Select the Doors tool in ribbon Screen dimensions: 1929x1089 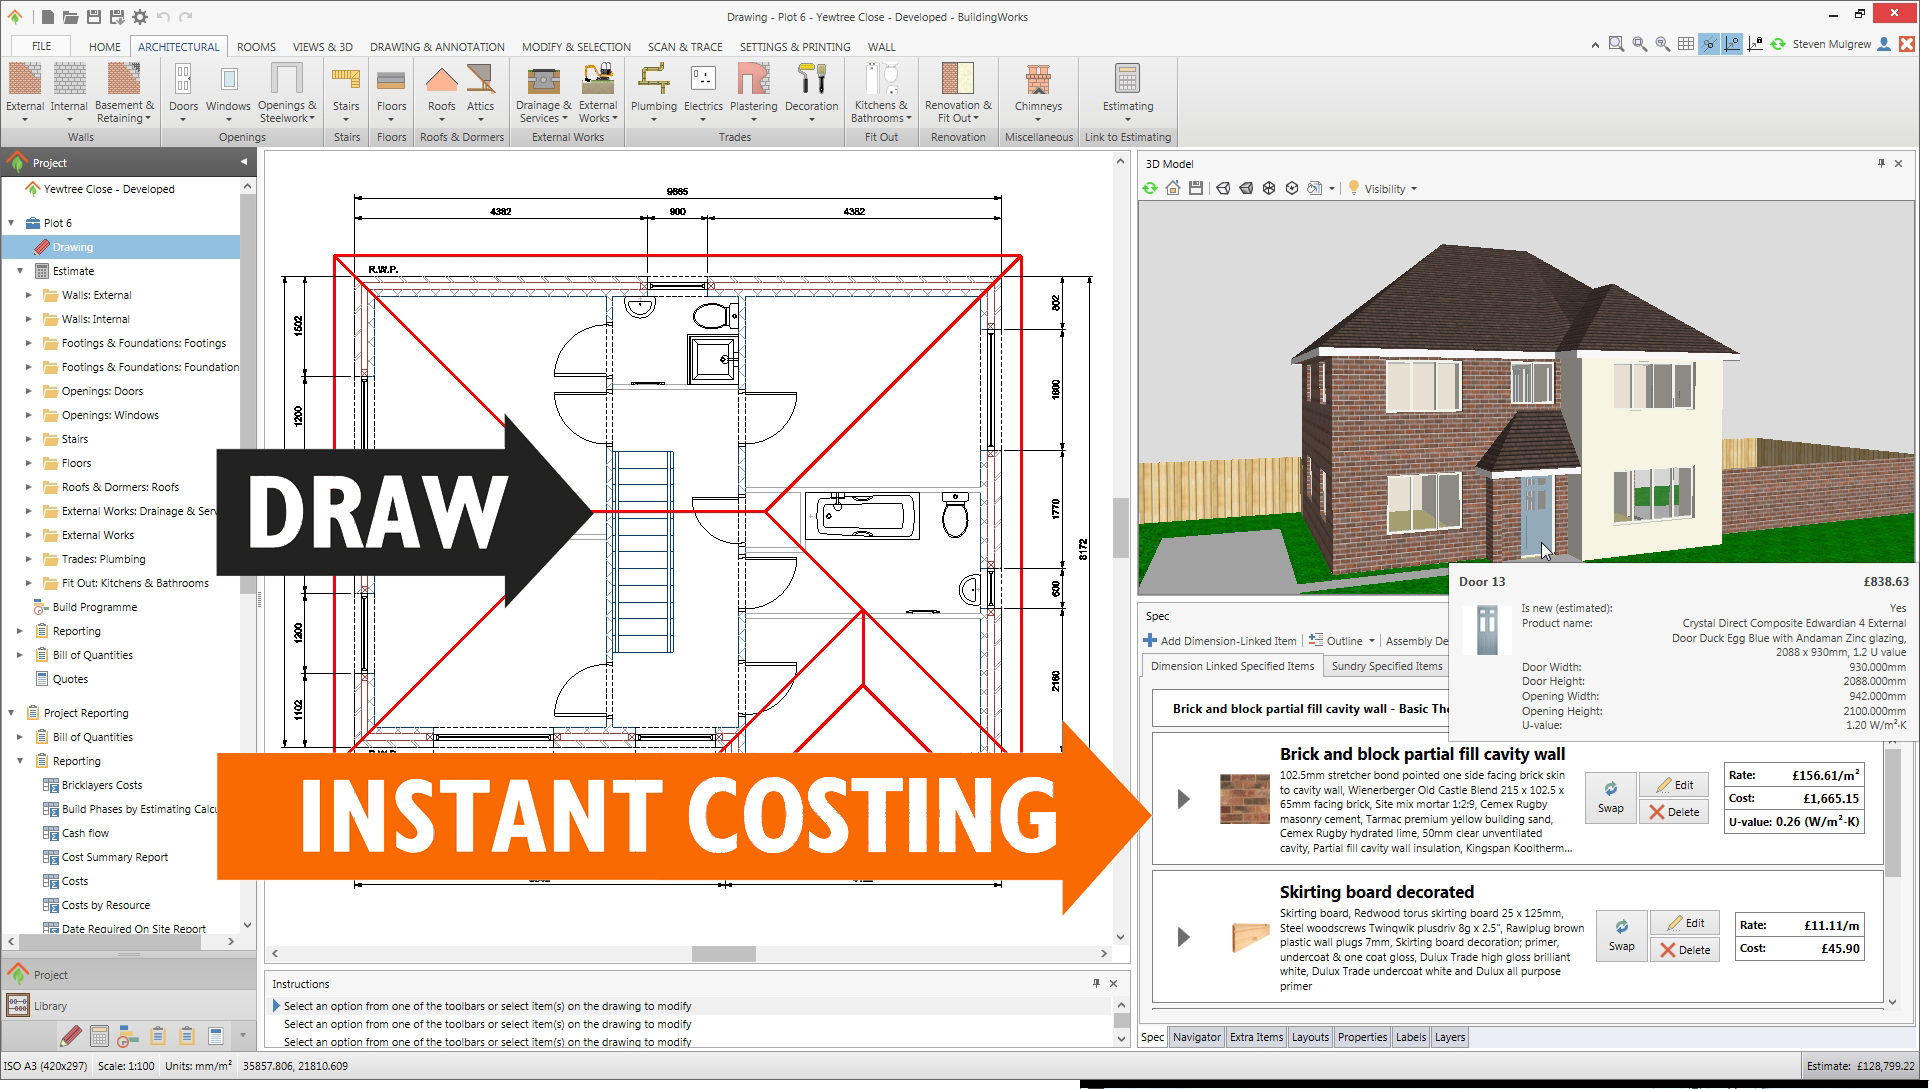(183, 92)
